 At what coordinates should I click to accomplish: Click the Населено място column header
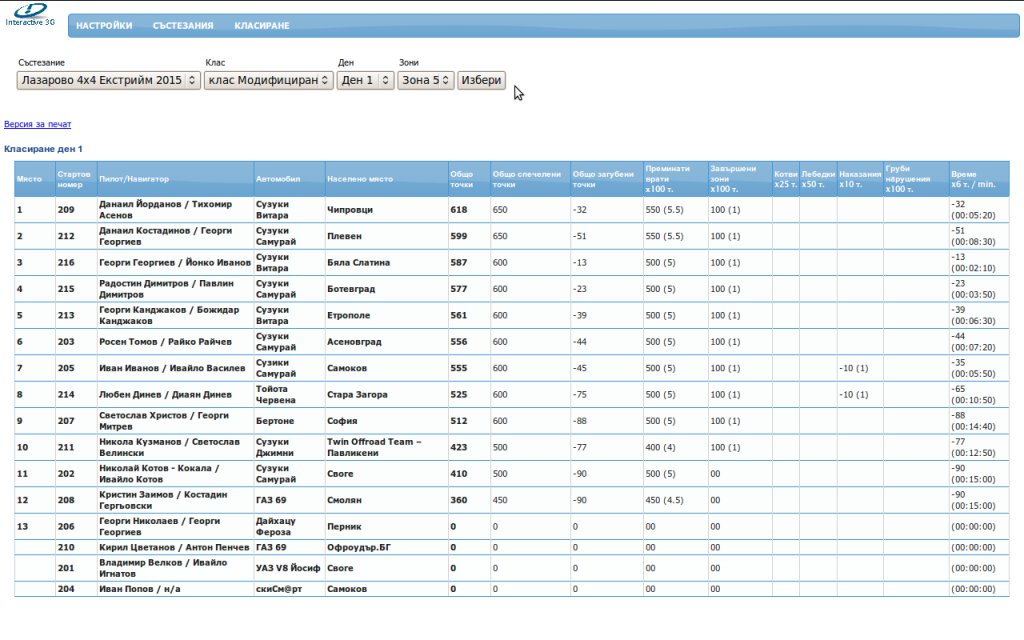click(360, 179)
